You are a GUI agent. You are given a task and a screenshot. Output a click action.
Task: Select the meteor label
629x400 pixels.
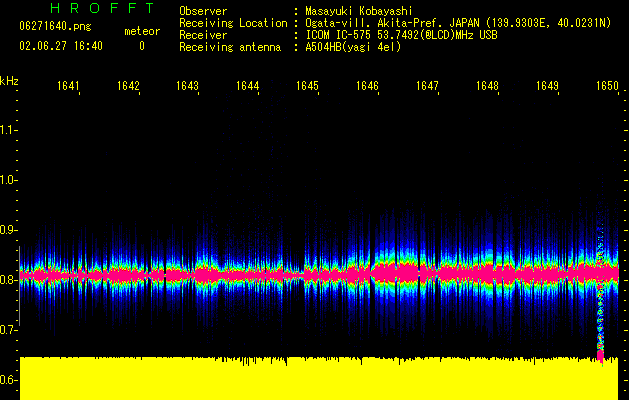point(141,32)
